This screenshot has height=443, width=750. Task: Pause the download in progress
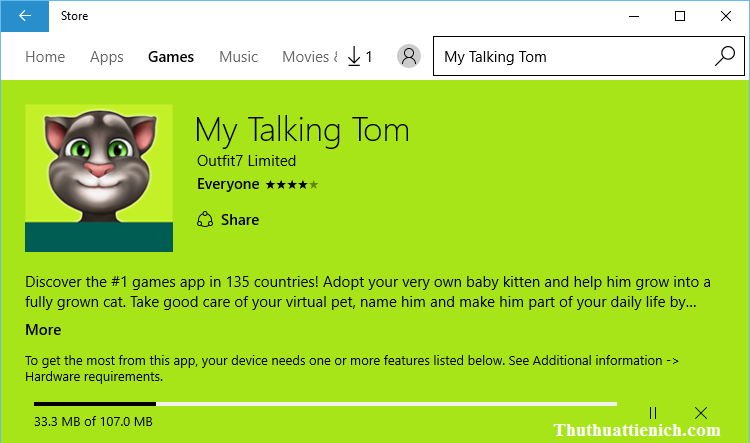tap(653, 413)
